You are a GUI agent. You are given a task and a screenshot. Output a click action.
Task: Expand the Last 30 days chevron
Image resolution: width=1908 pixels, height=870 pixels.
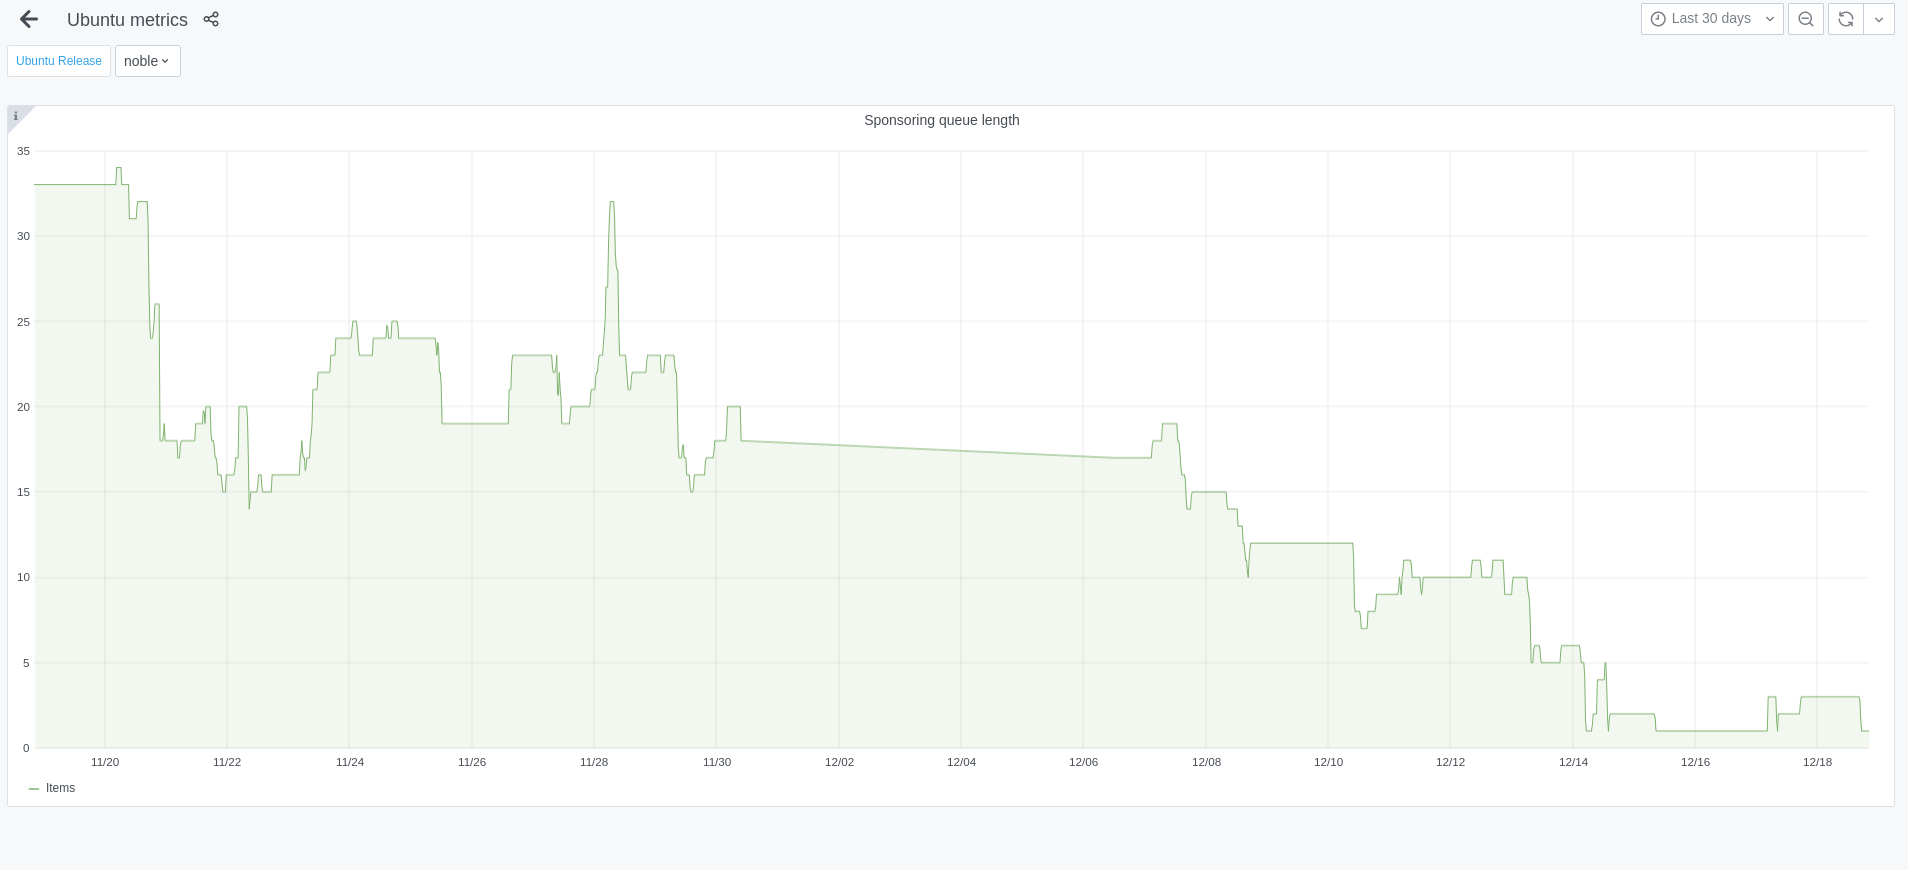(1770, 19)
